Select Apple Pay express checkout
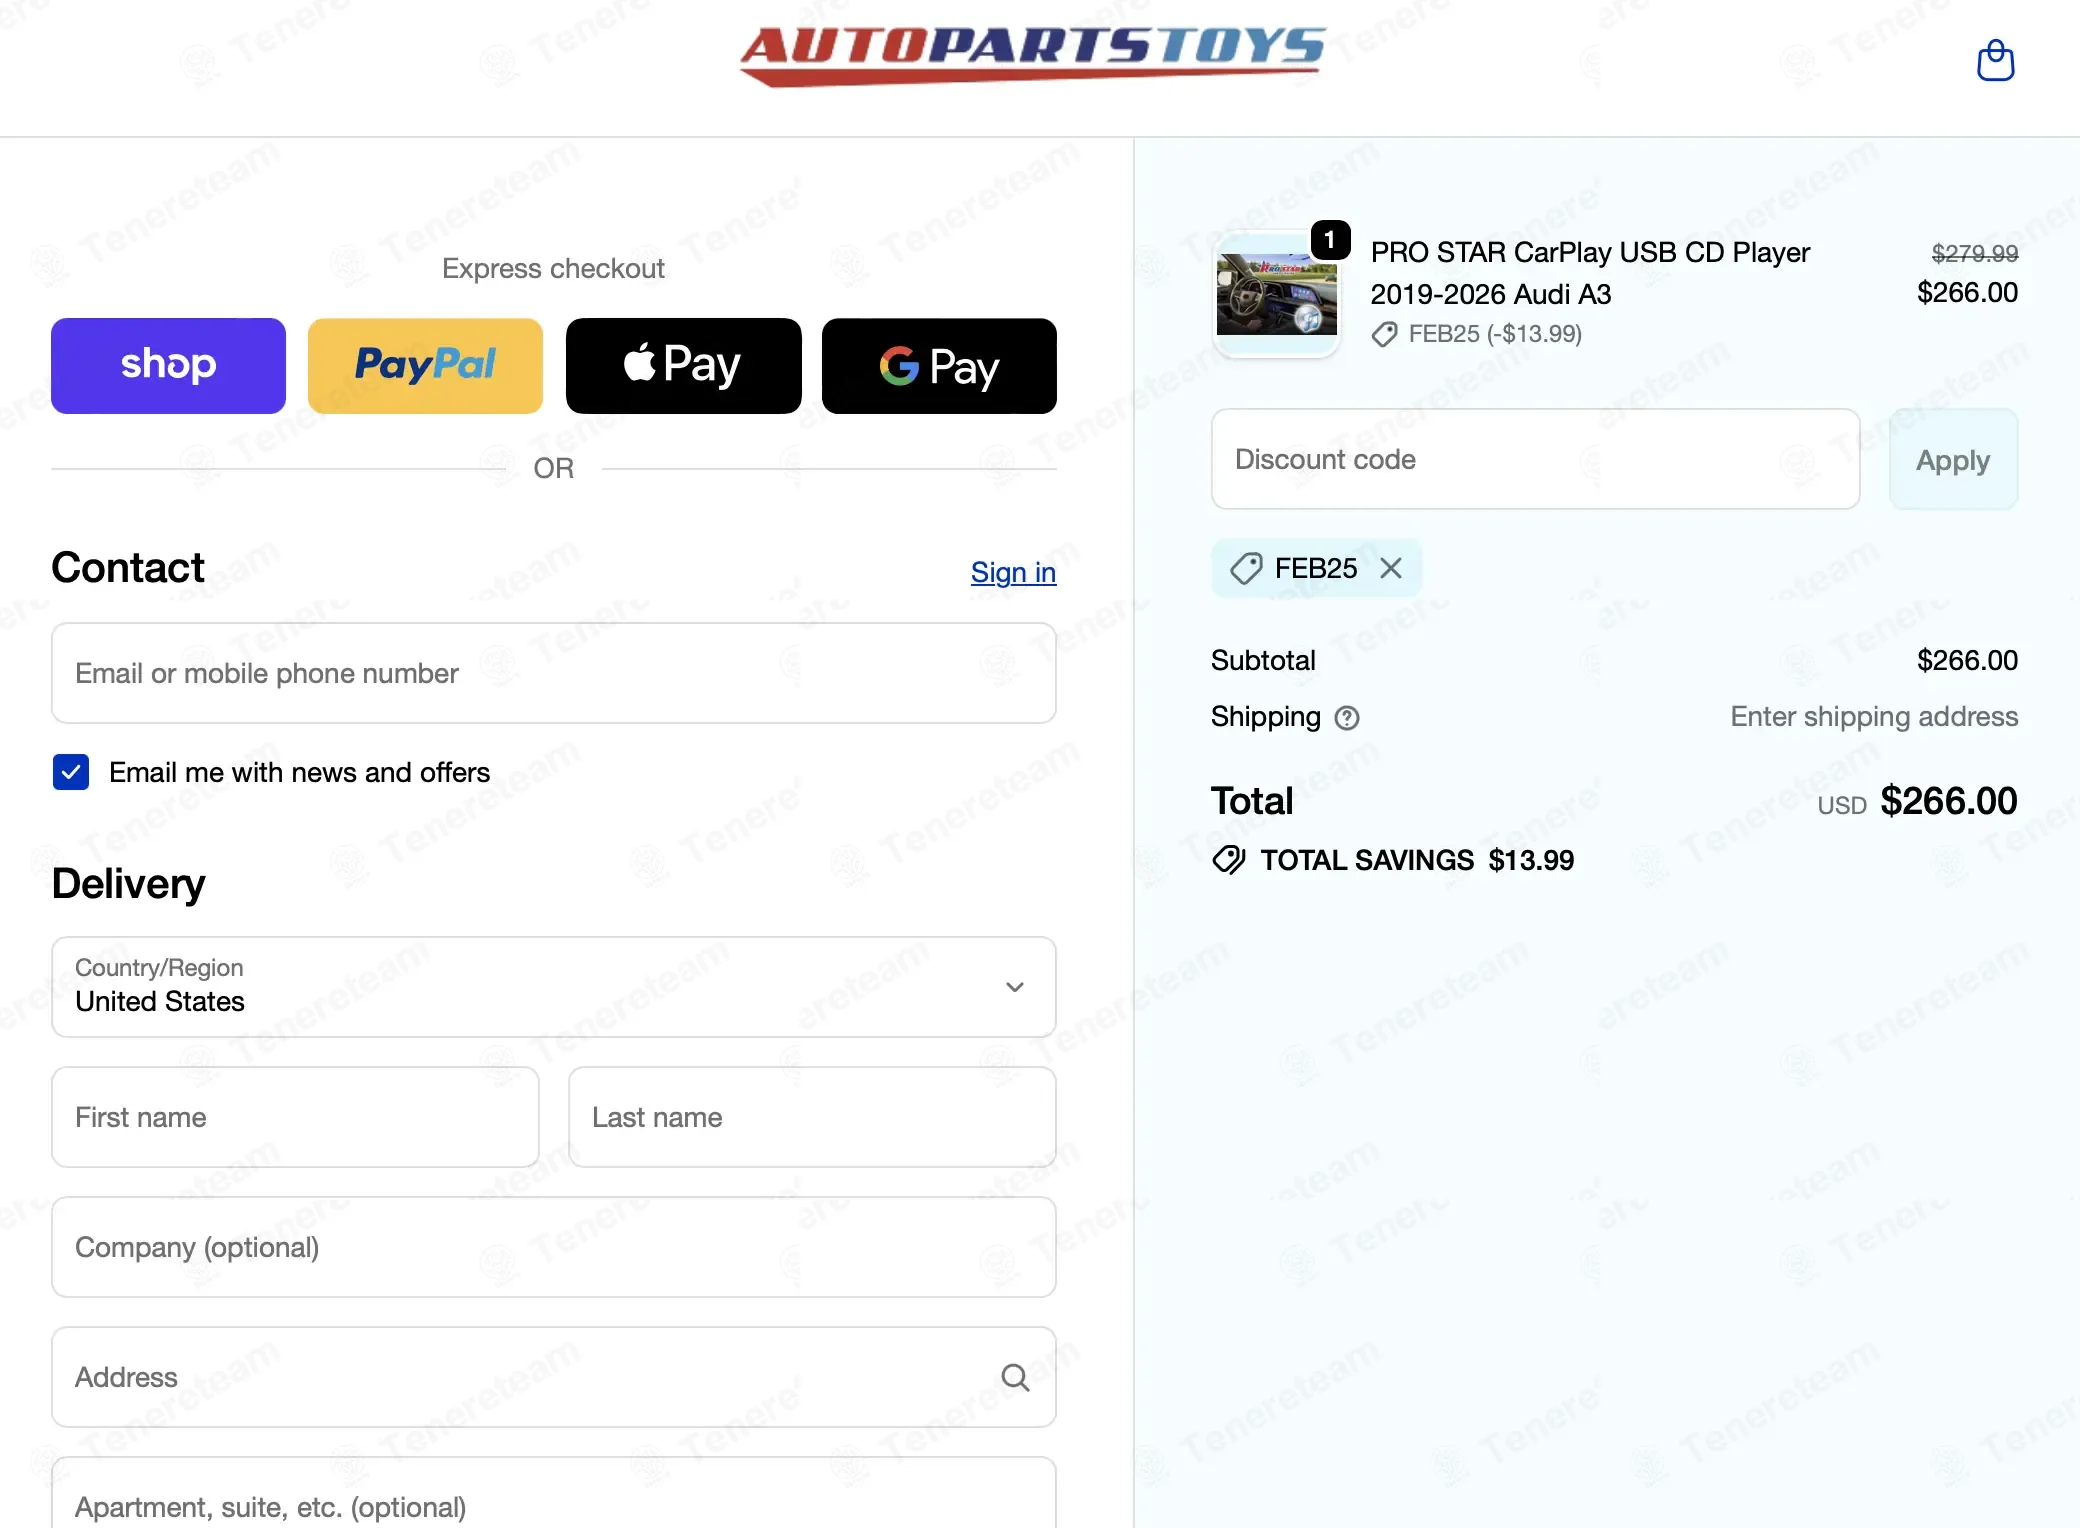 (683, 366)
